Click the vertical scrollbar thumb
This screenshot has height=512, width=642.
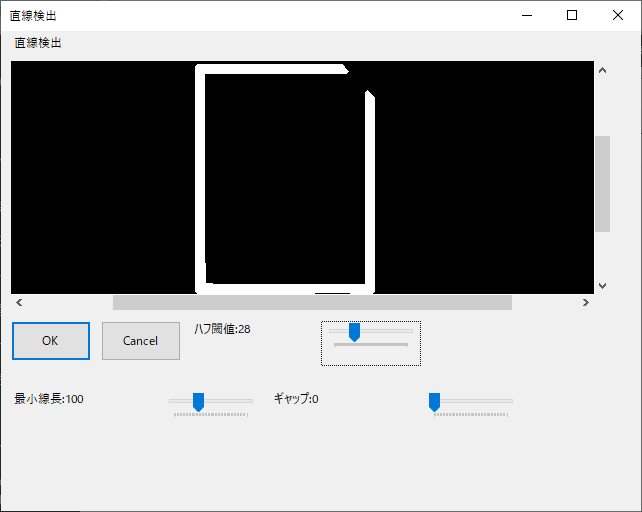[x=602, y=184]
